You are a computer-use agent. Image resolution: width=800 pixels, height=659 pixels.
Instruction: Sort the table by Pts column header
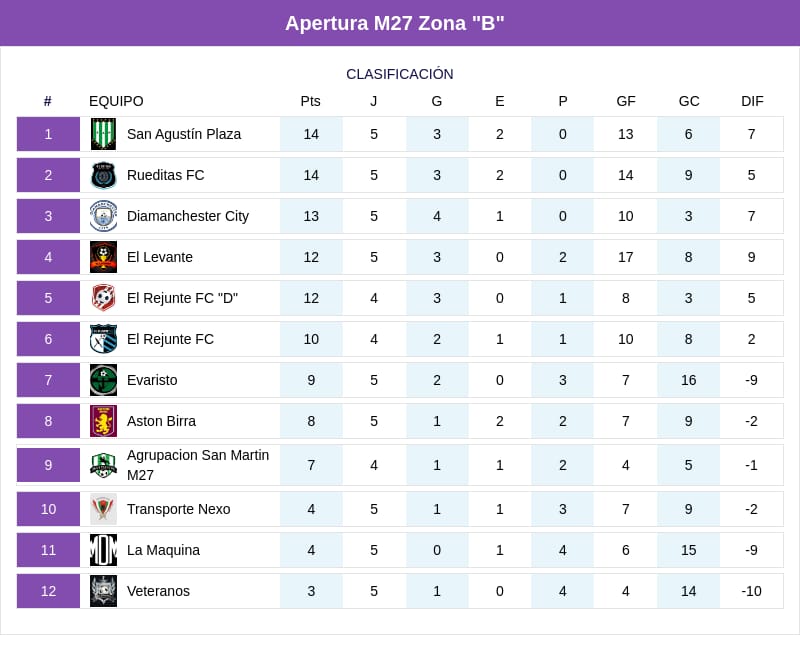click(311, 101)
